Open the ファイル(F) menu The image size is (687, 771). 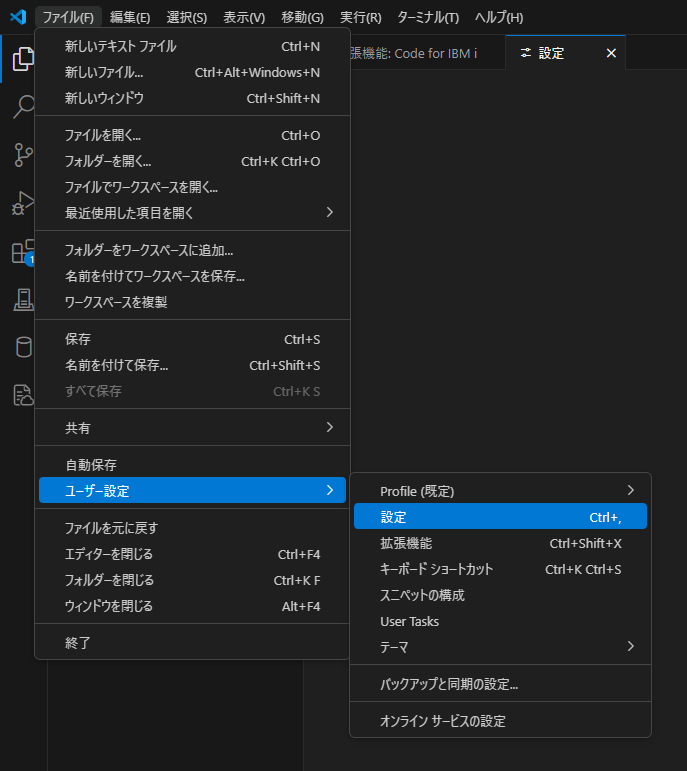click(68, 18)
